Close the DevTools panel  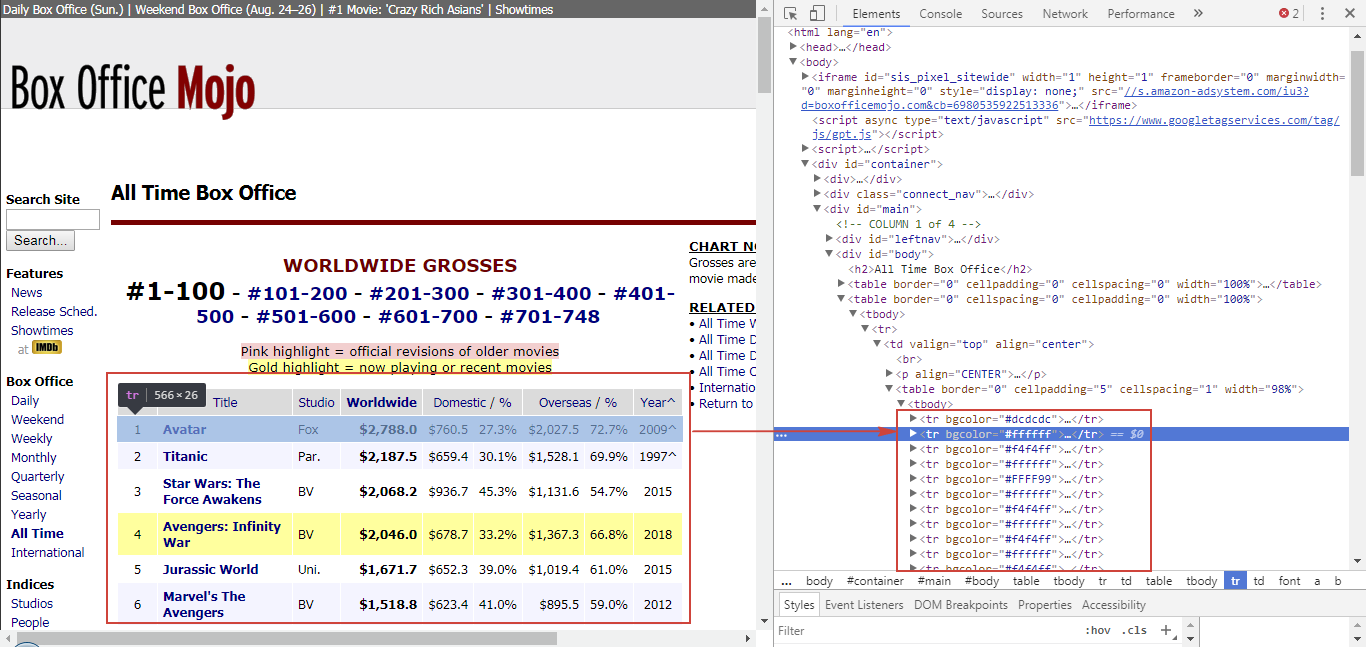coord(1349,14)
